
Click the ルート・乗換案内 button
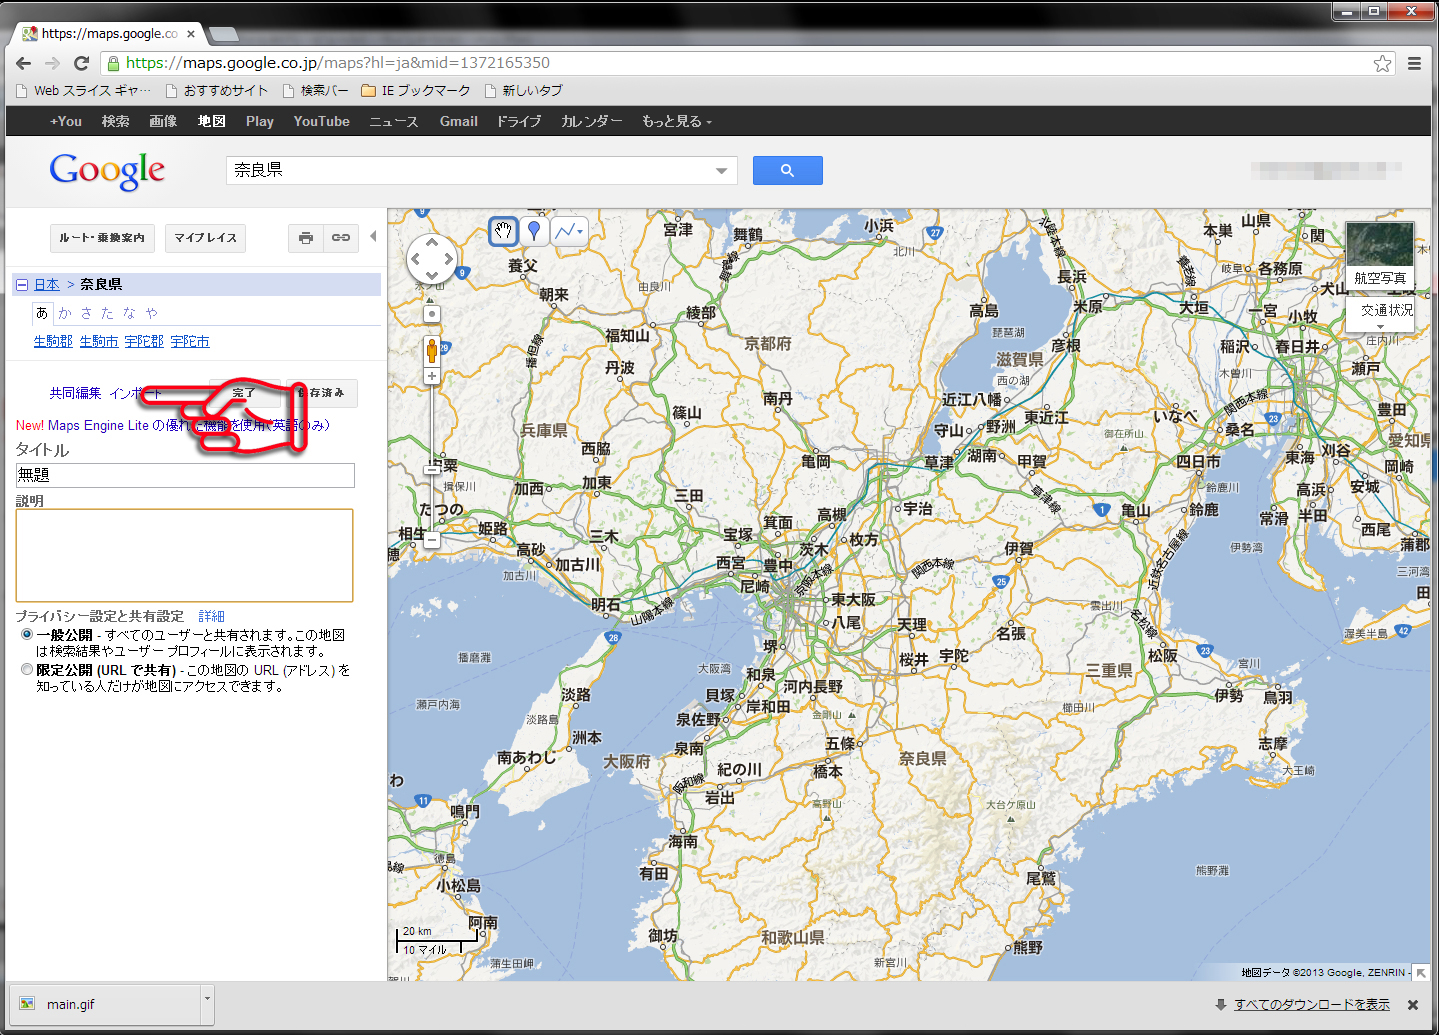pyautogui.click(x=102, y=238)
